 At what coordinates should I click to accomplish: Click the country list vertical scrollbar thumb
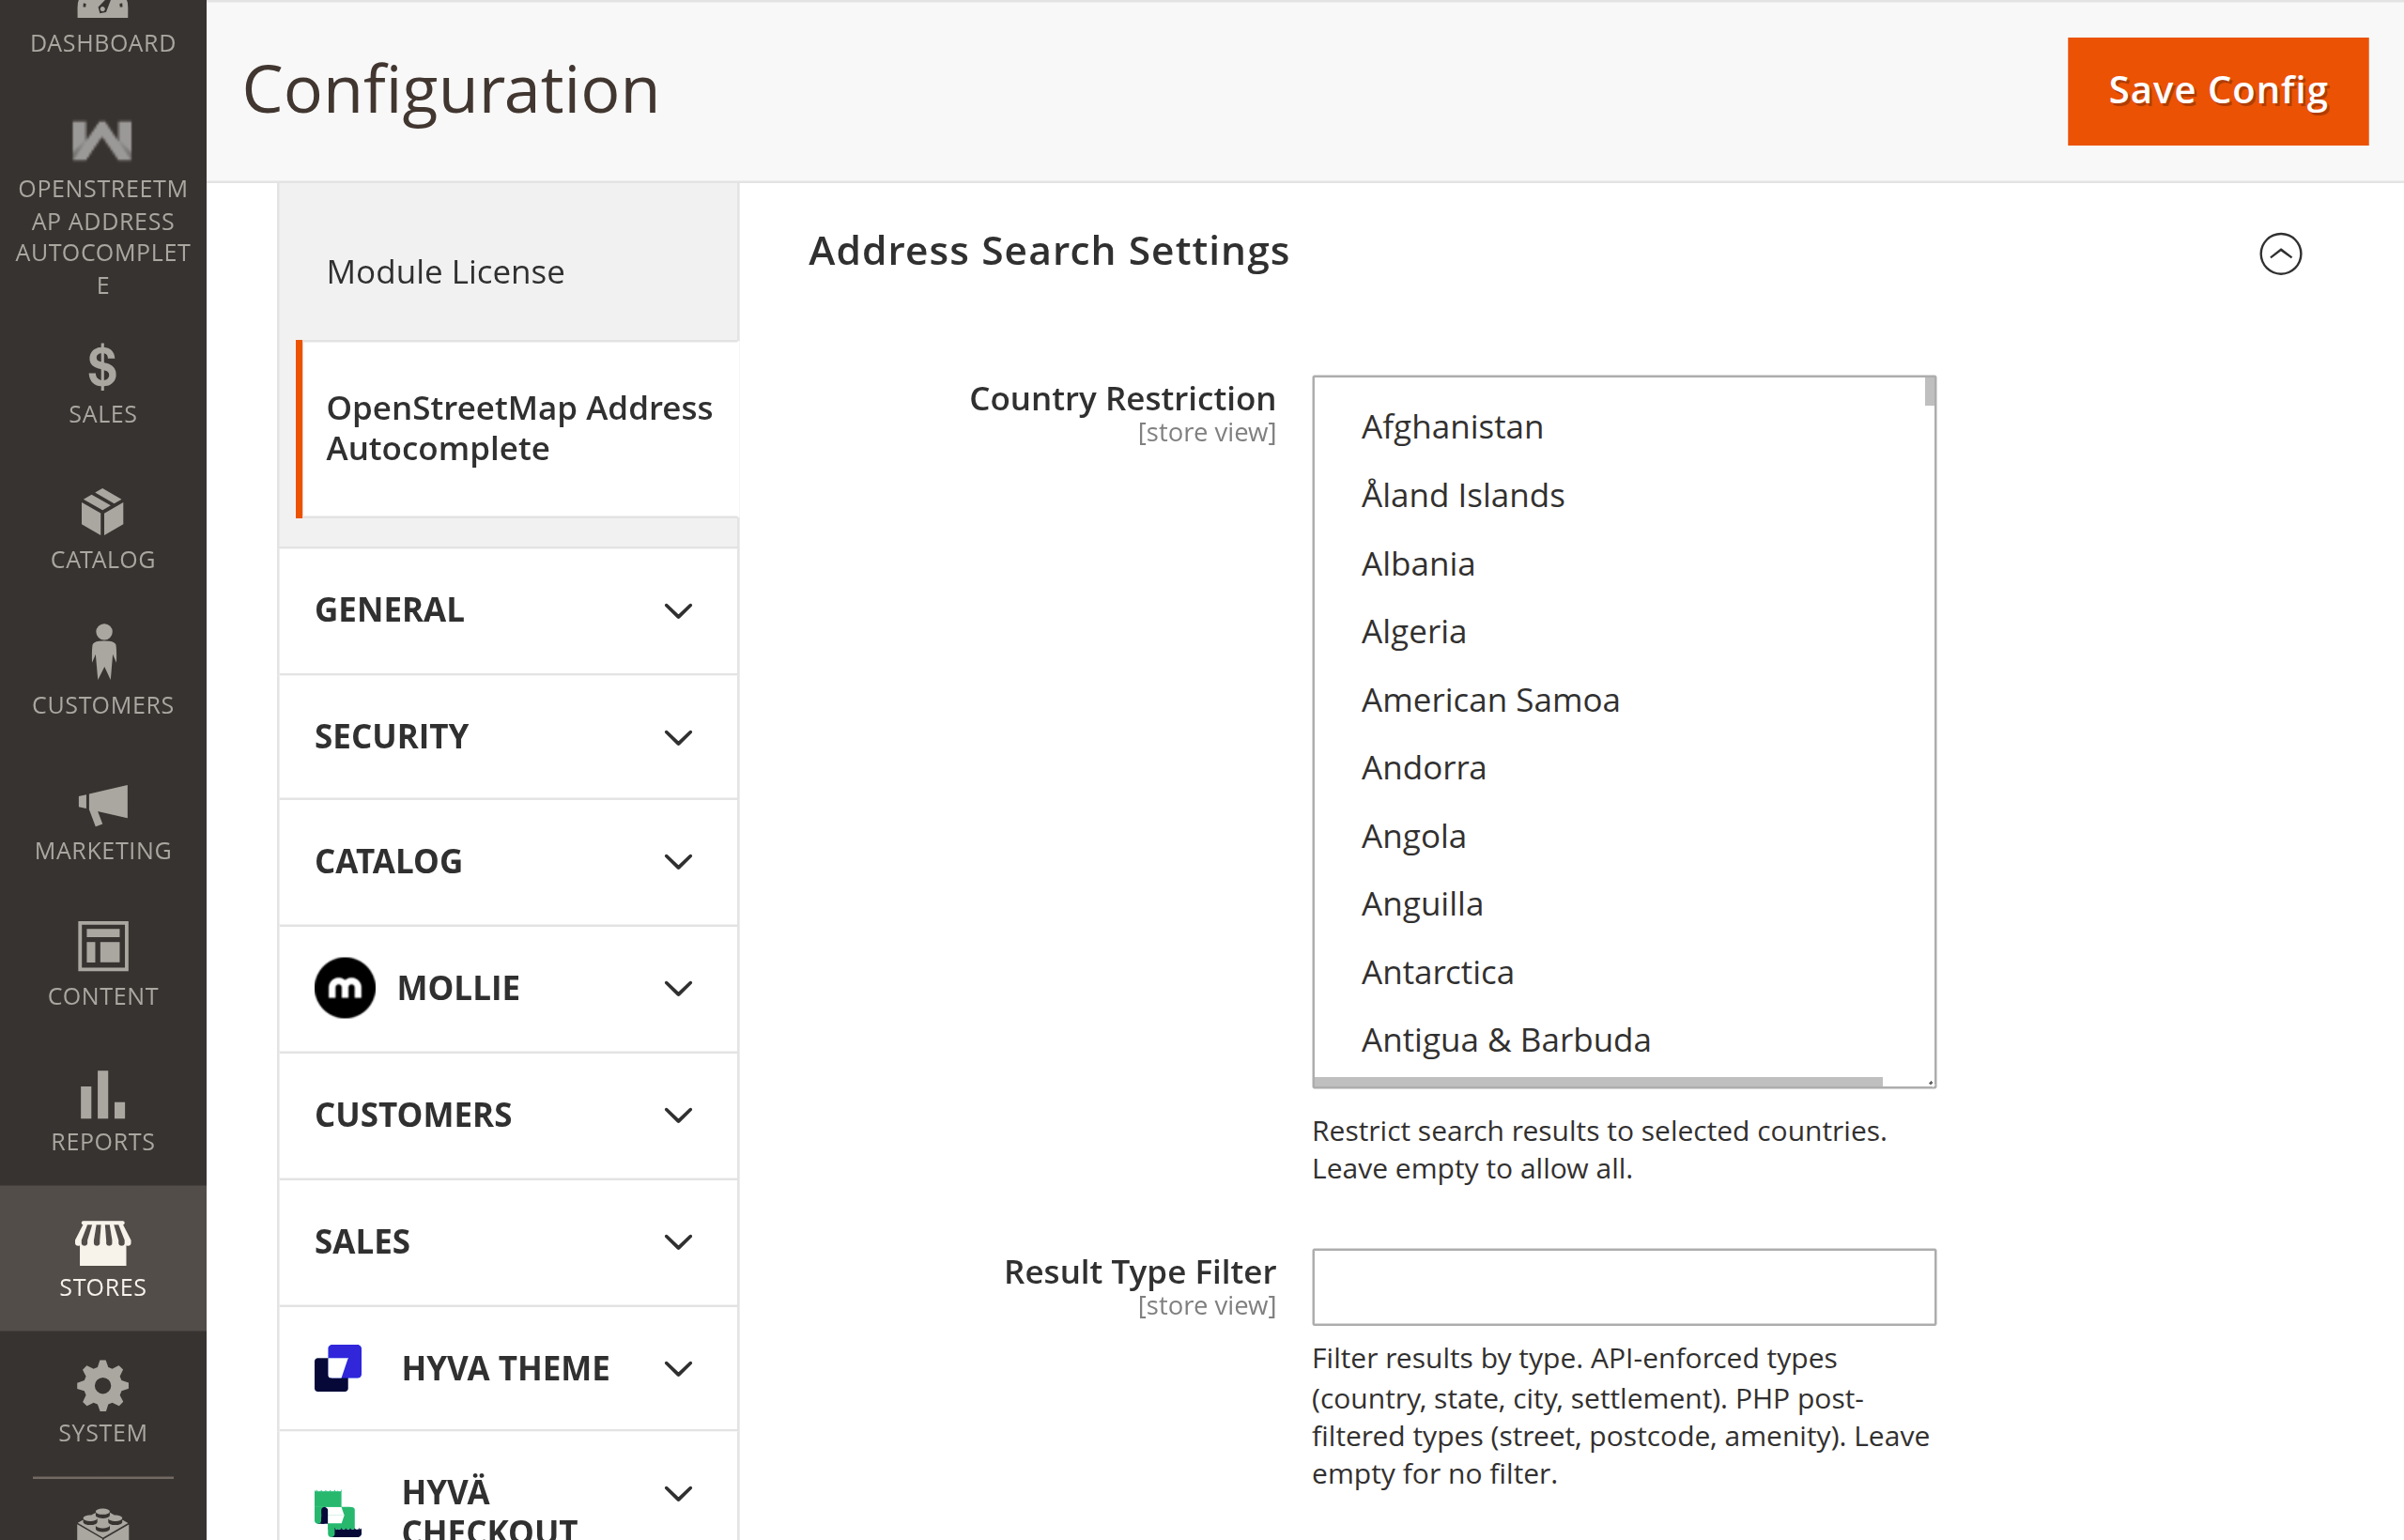[1929, 392]
